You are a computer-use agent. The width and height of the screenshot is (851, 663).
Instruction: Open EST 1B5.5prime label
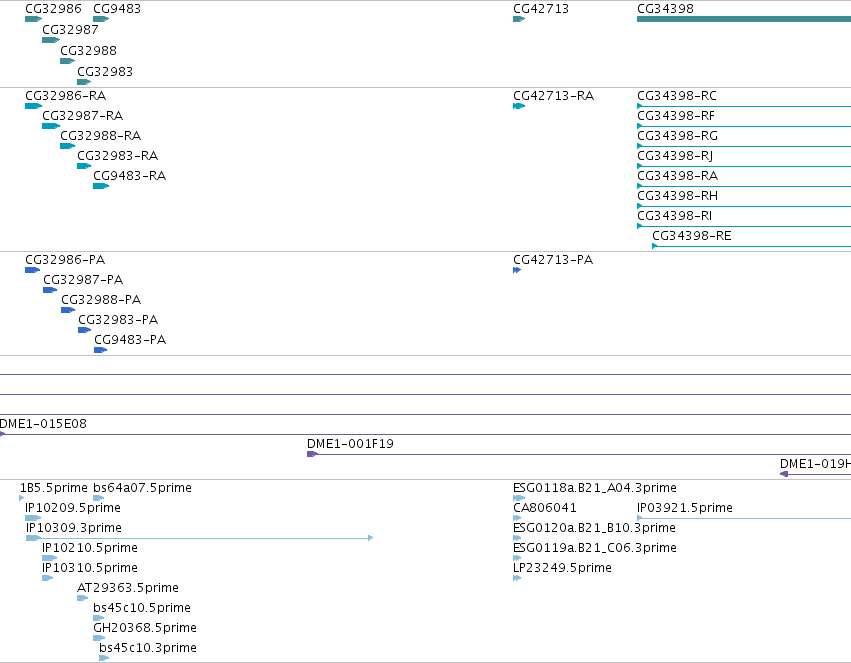(x=54, y=488)
